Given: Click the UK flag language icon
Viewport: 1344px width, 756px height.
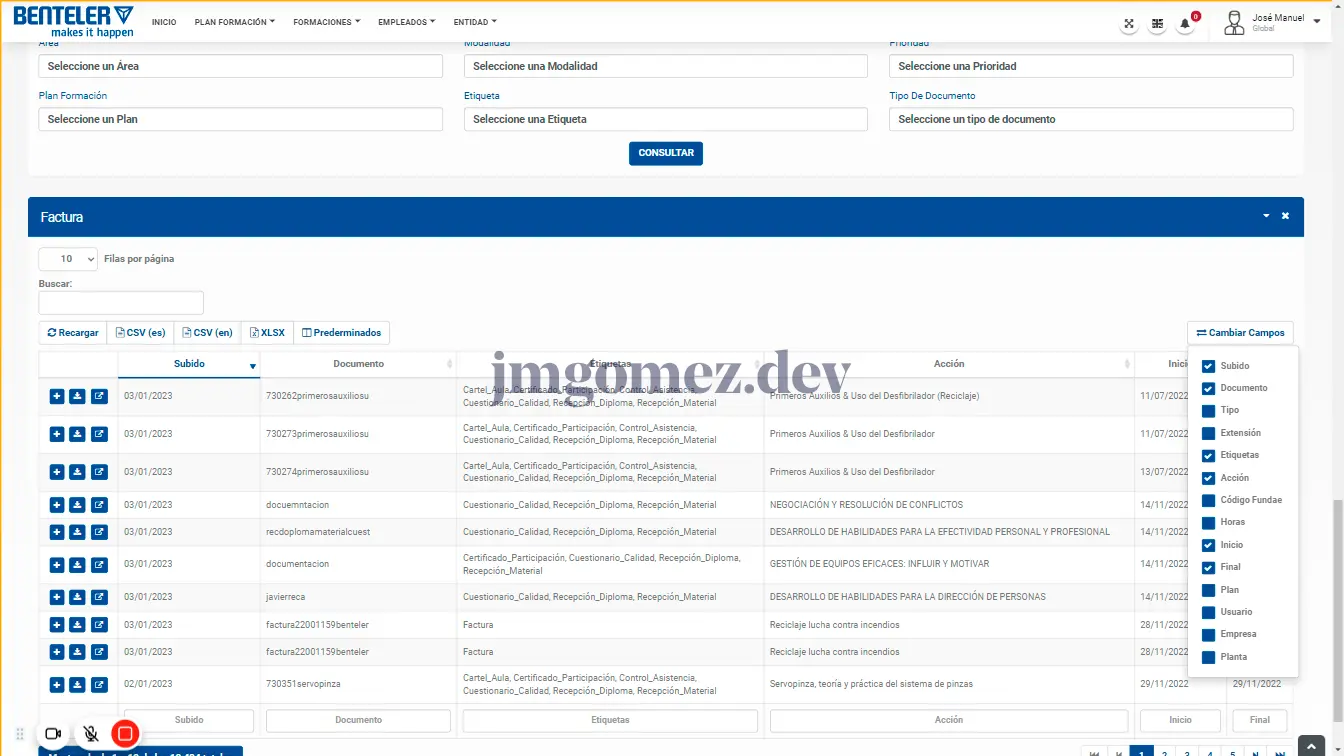Looking at the screenshot, I should (x=1157, y=23).
